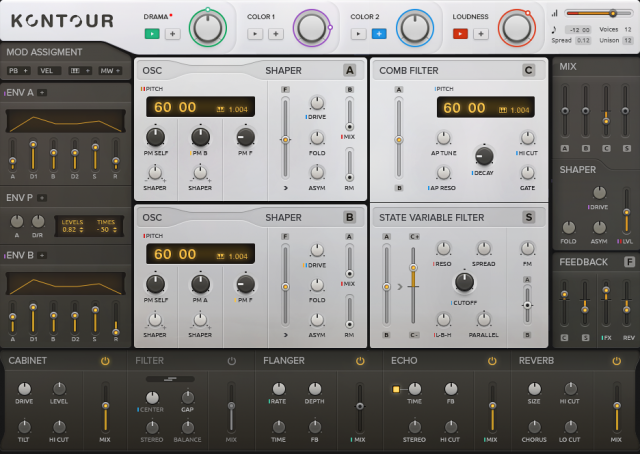The width and height of the screenshot is (640, 454).
Task: Click the Drama macro play button
Action: click(151, 33)
